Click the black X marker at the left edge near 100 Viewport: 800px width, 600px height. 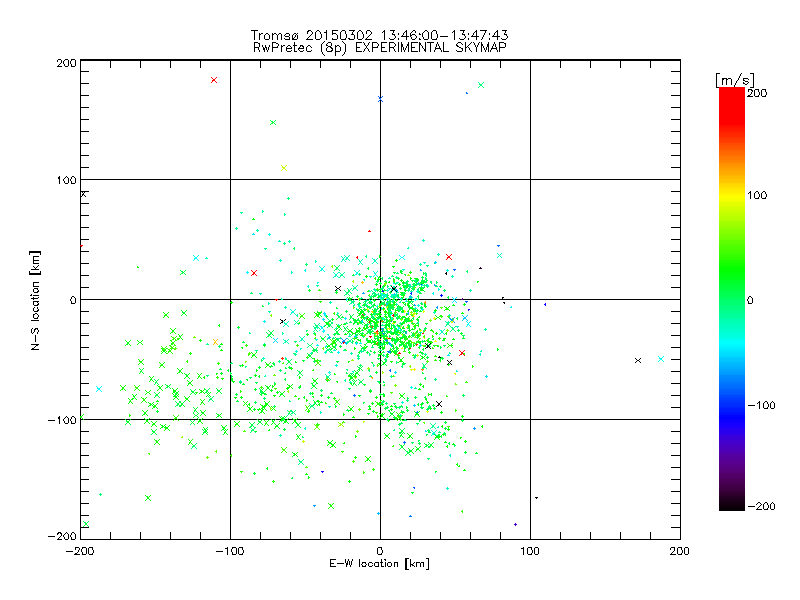(84, 194)
